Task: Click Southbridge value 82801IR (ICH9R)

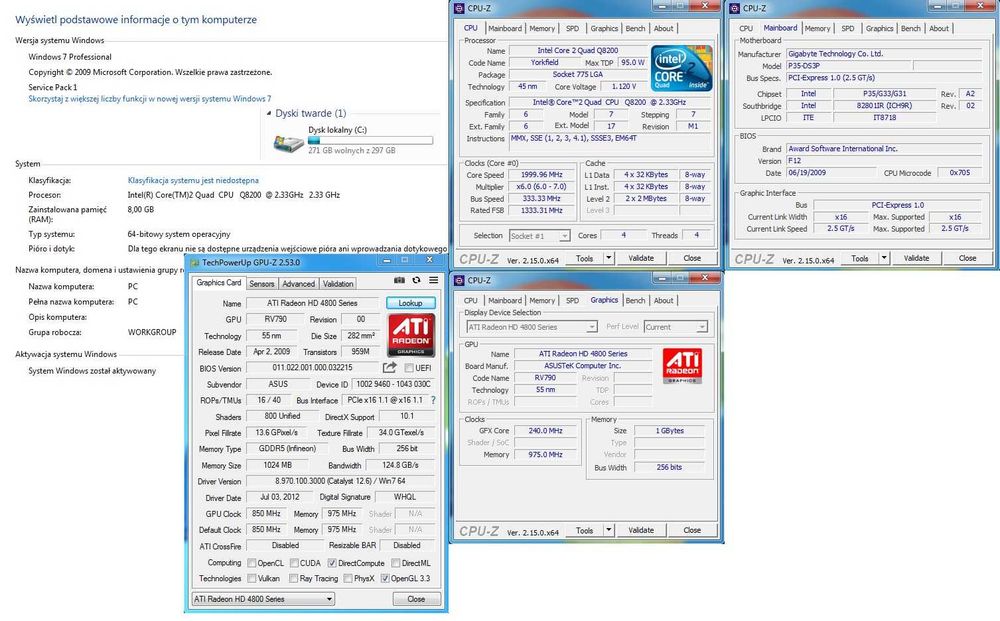Action: [884, 106]
